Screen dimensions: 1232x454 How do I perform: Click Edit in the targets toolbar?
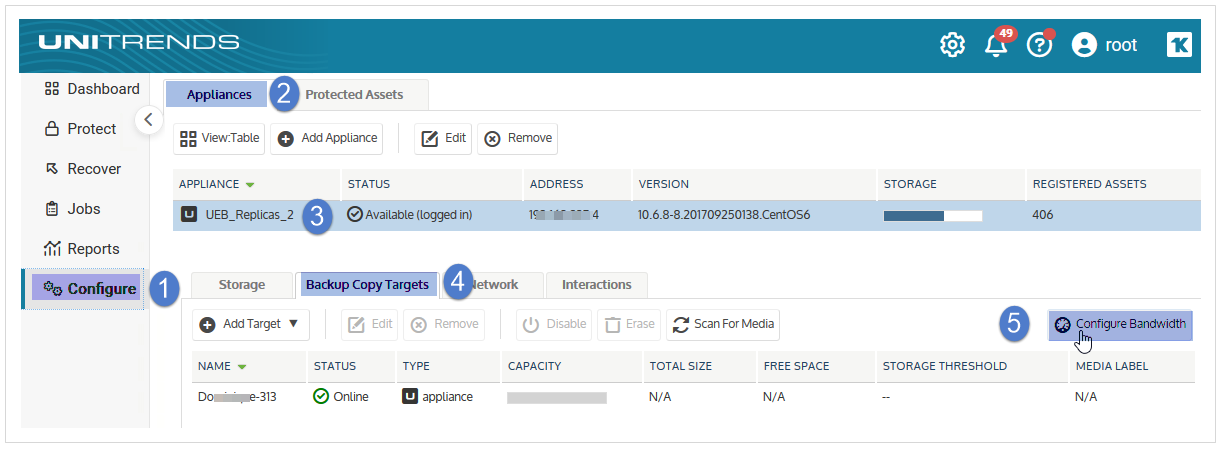(x=369, y=324)
